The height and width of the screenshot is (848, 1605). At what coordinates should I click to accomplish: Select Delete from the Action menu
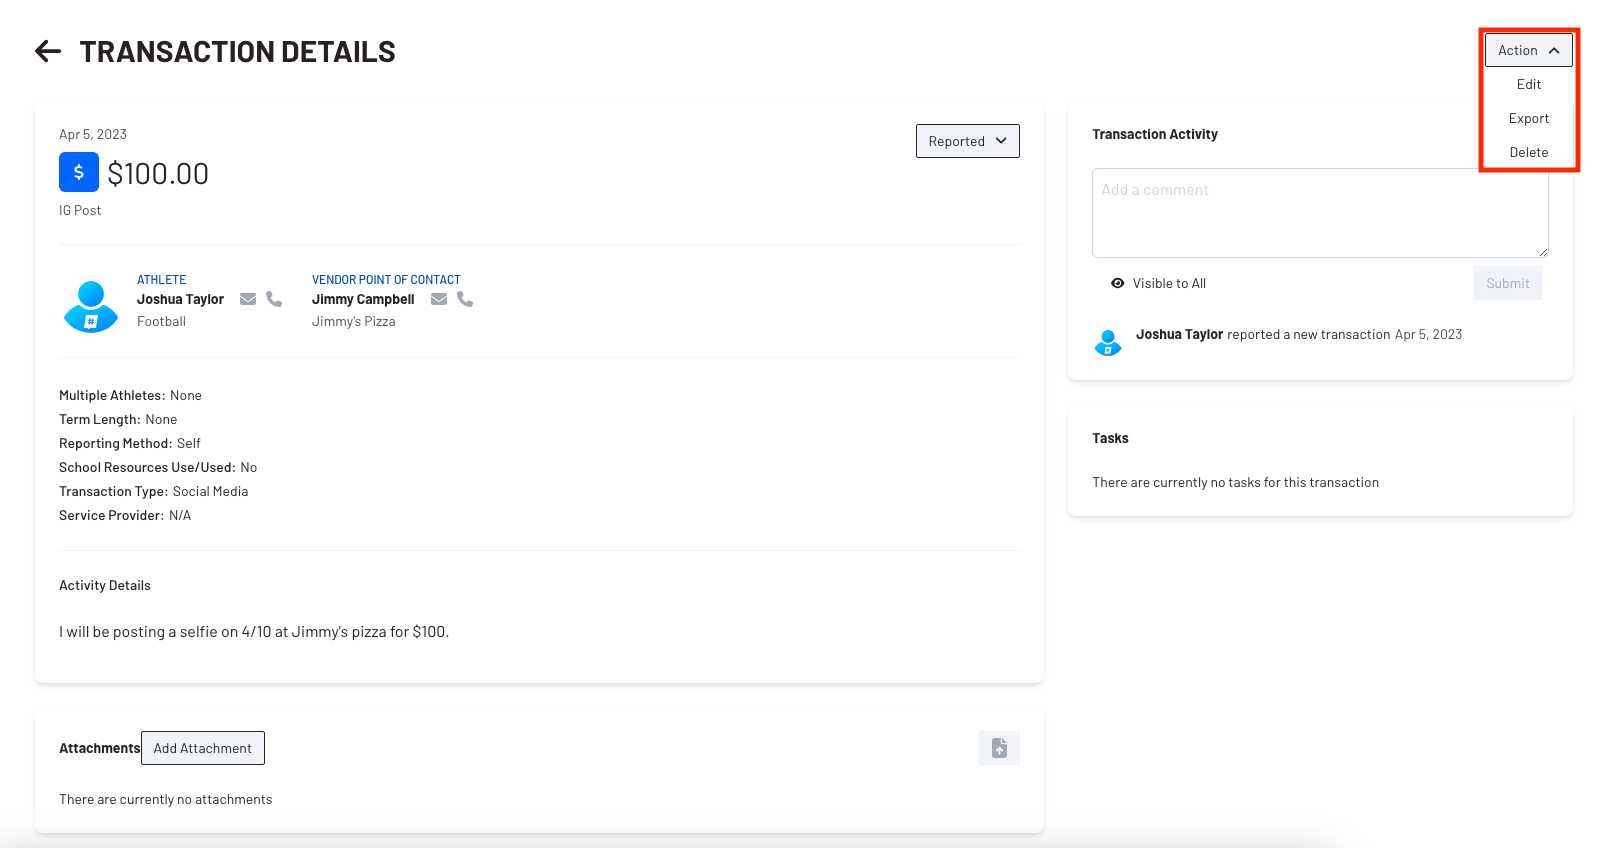click(1528, 153)
